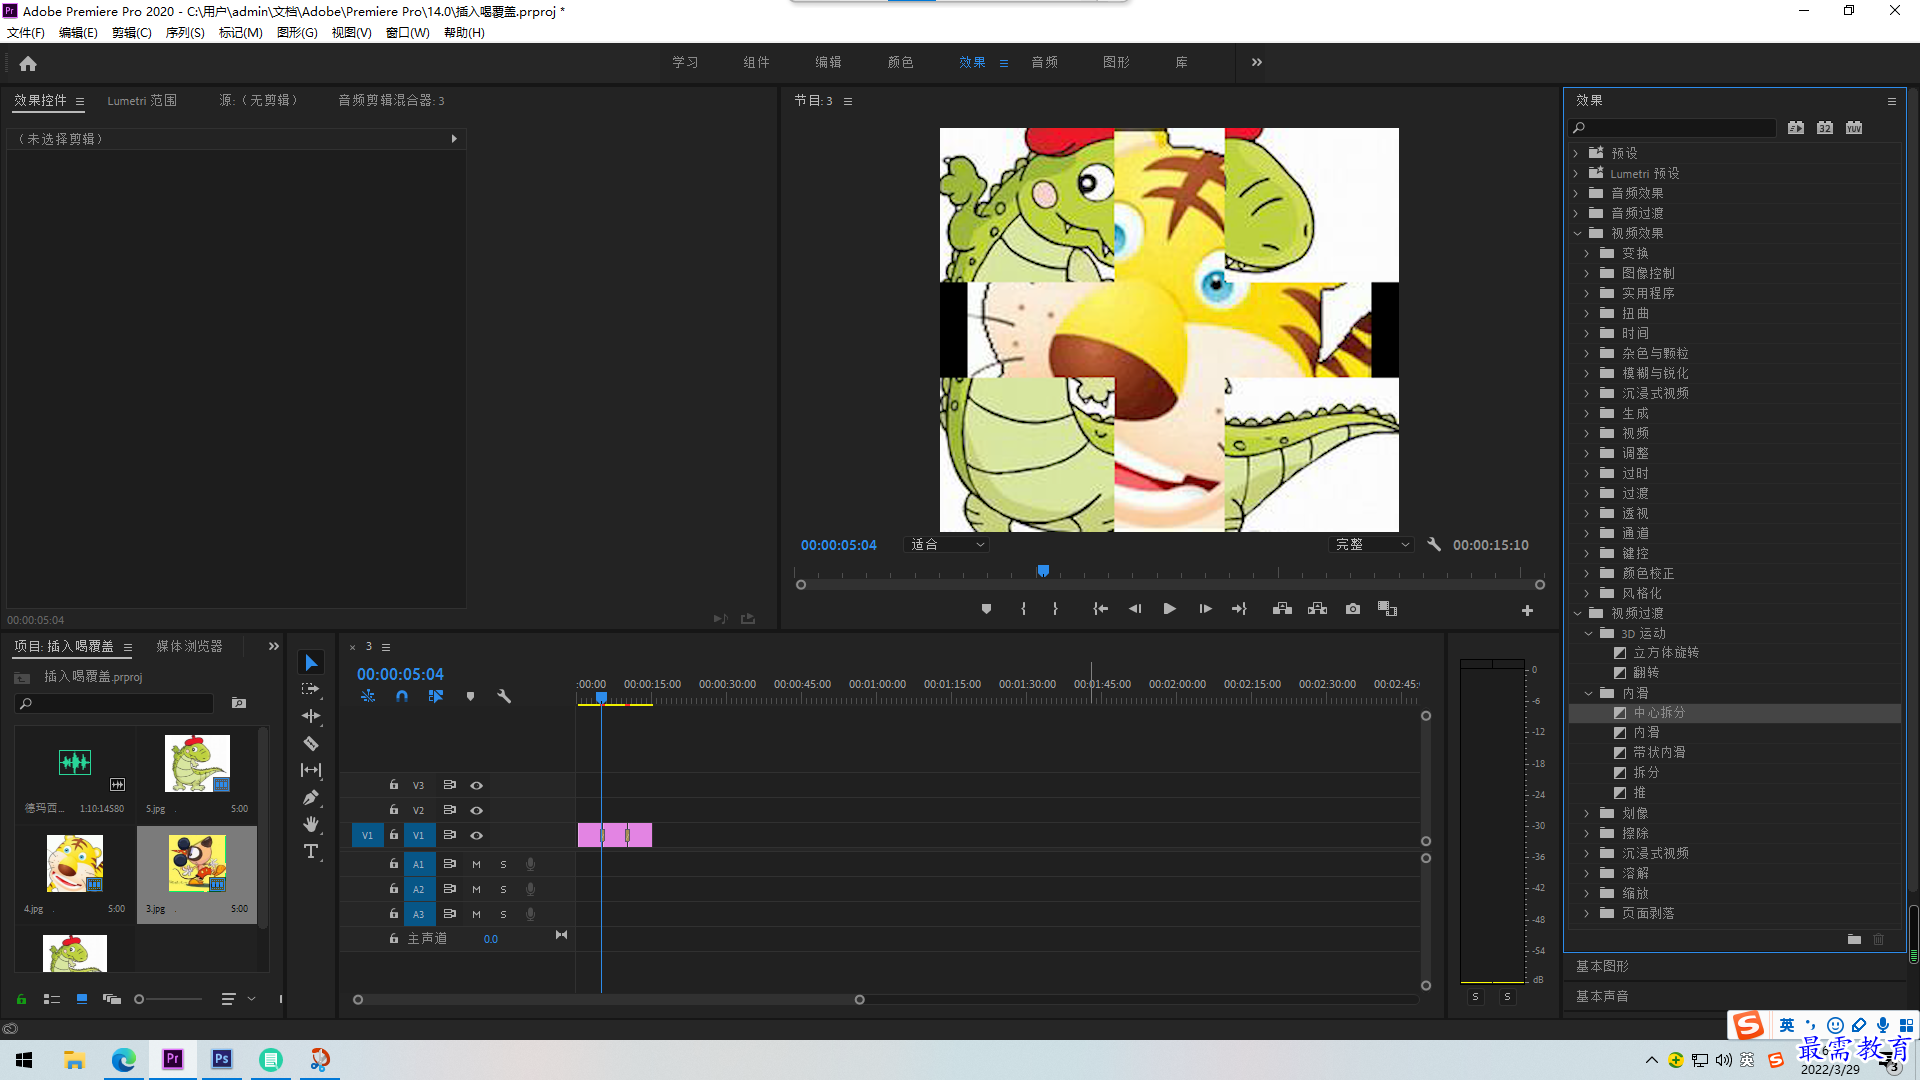Click the Extract button
Viewport: 1920px width, 1080px height.
1317,609
